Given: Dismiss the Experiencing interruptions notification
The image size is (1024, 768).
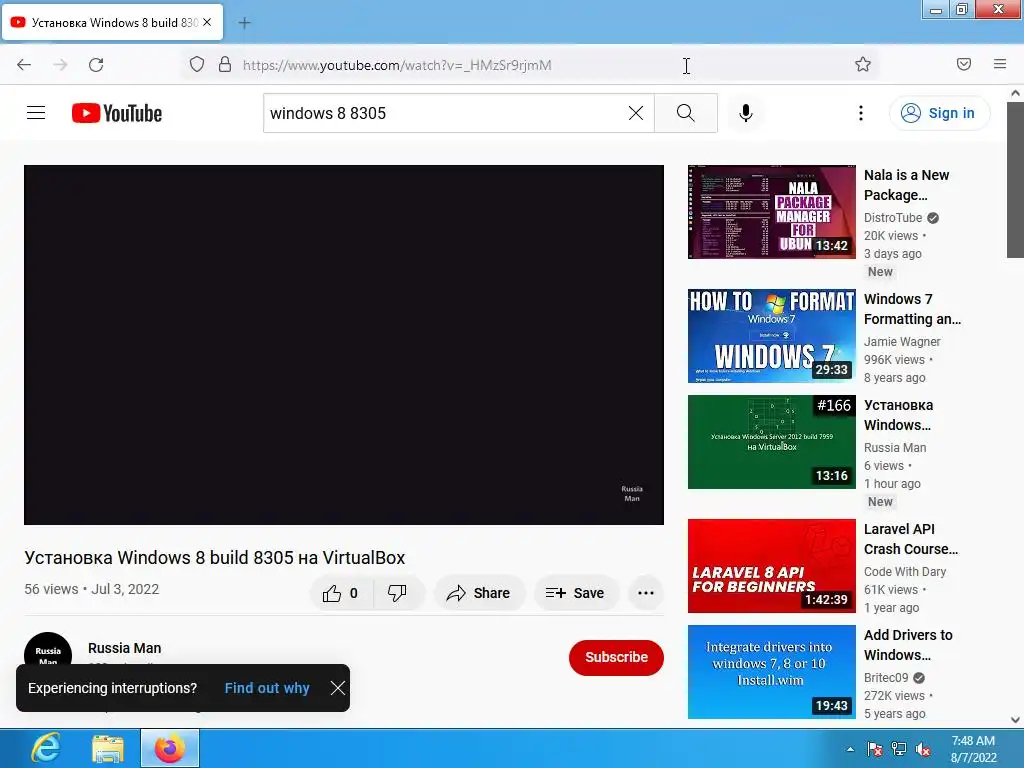Looking at the screenshot, I should point(338,688).
